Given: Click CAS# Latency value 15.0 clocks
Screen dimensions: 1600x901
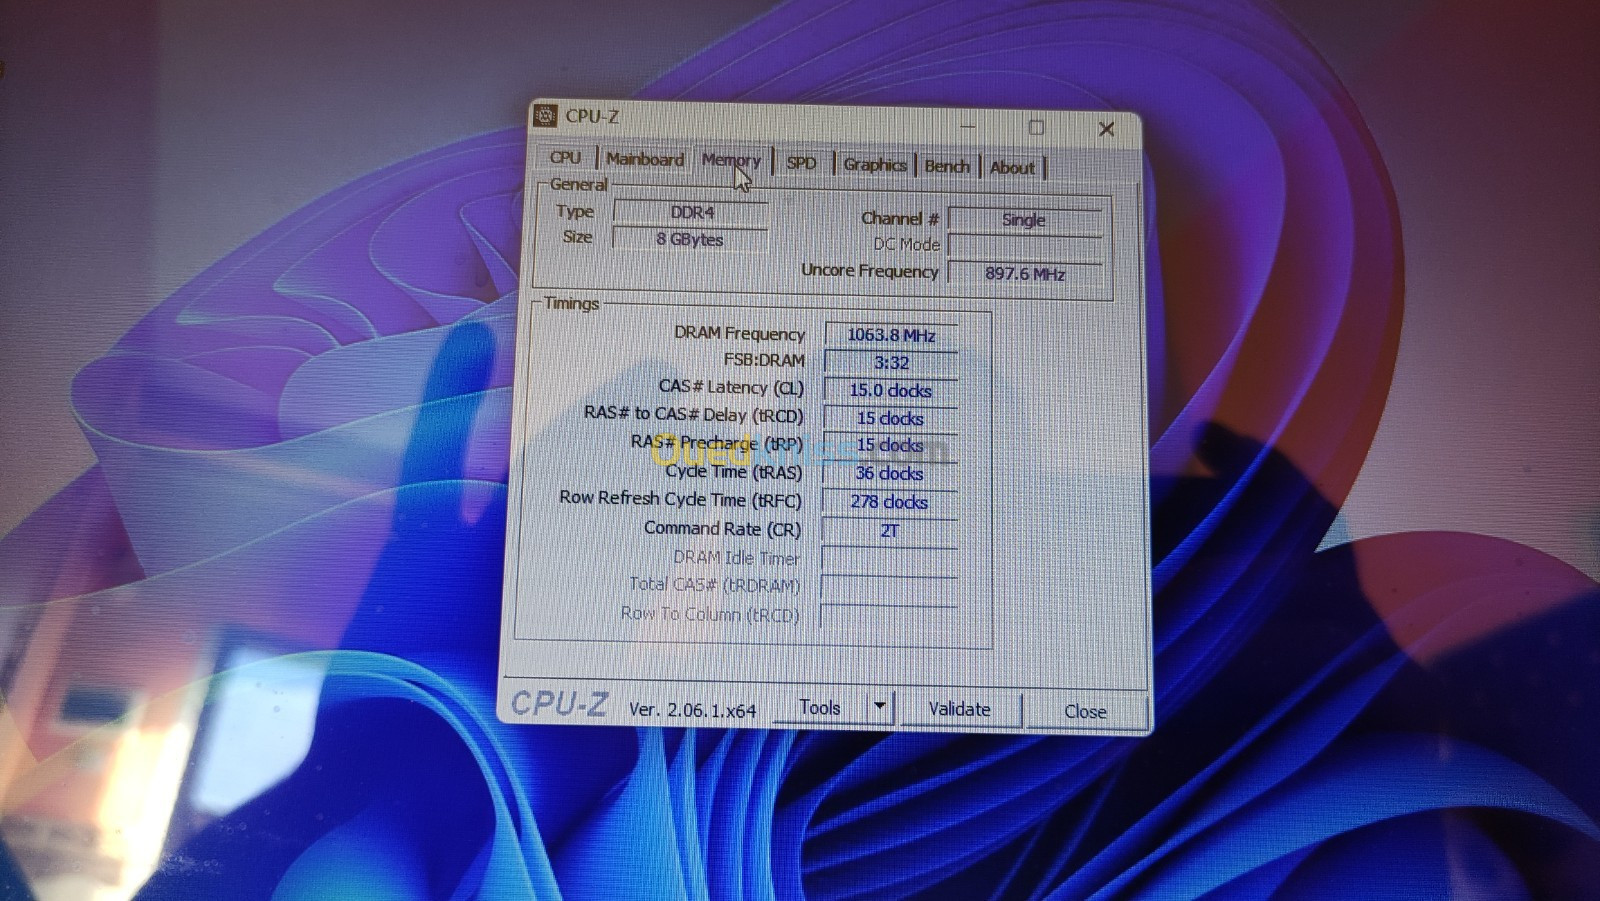Looking at the screenshot, I should [x=890, y=390].
